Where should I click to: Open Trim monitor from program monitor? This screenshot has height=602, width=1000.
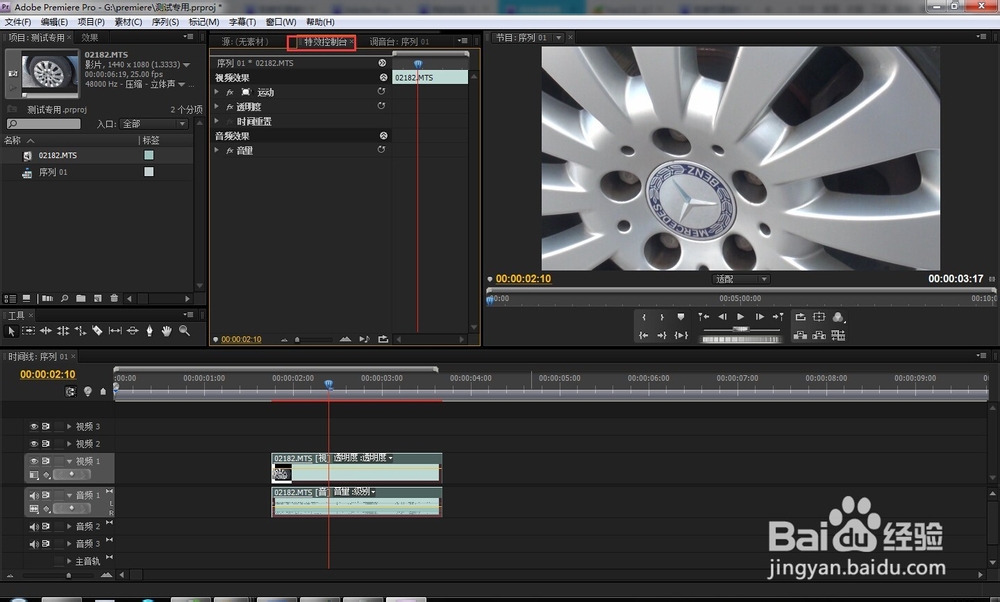coord(838,335)
